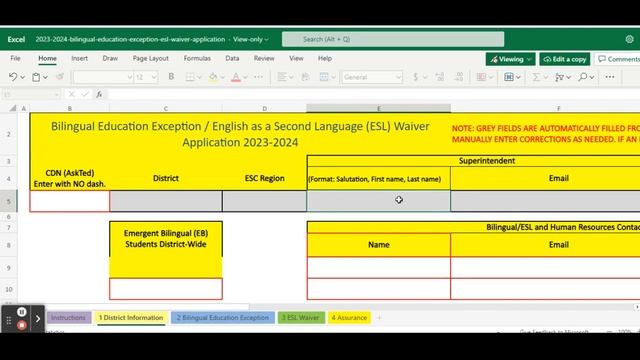
Task: Open the settings gear icon
Action: point(629,39)
